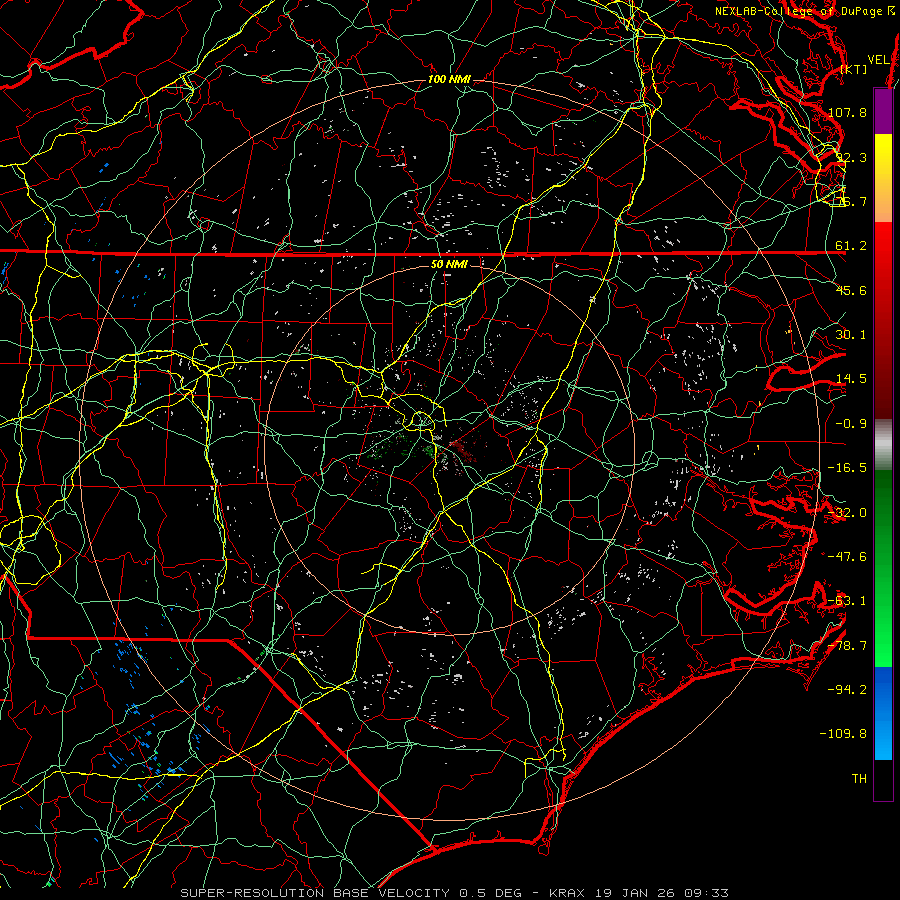Pick the purple segment of the velocity scale
The image size is (900, 900).
(883, 111)
